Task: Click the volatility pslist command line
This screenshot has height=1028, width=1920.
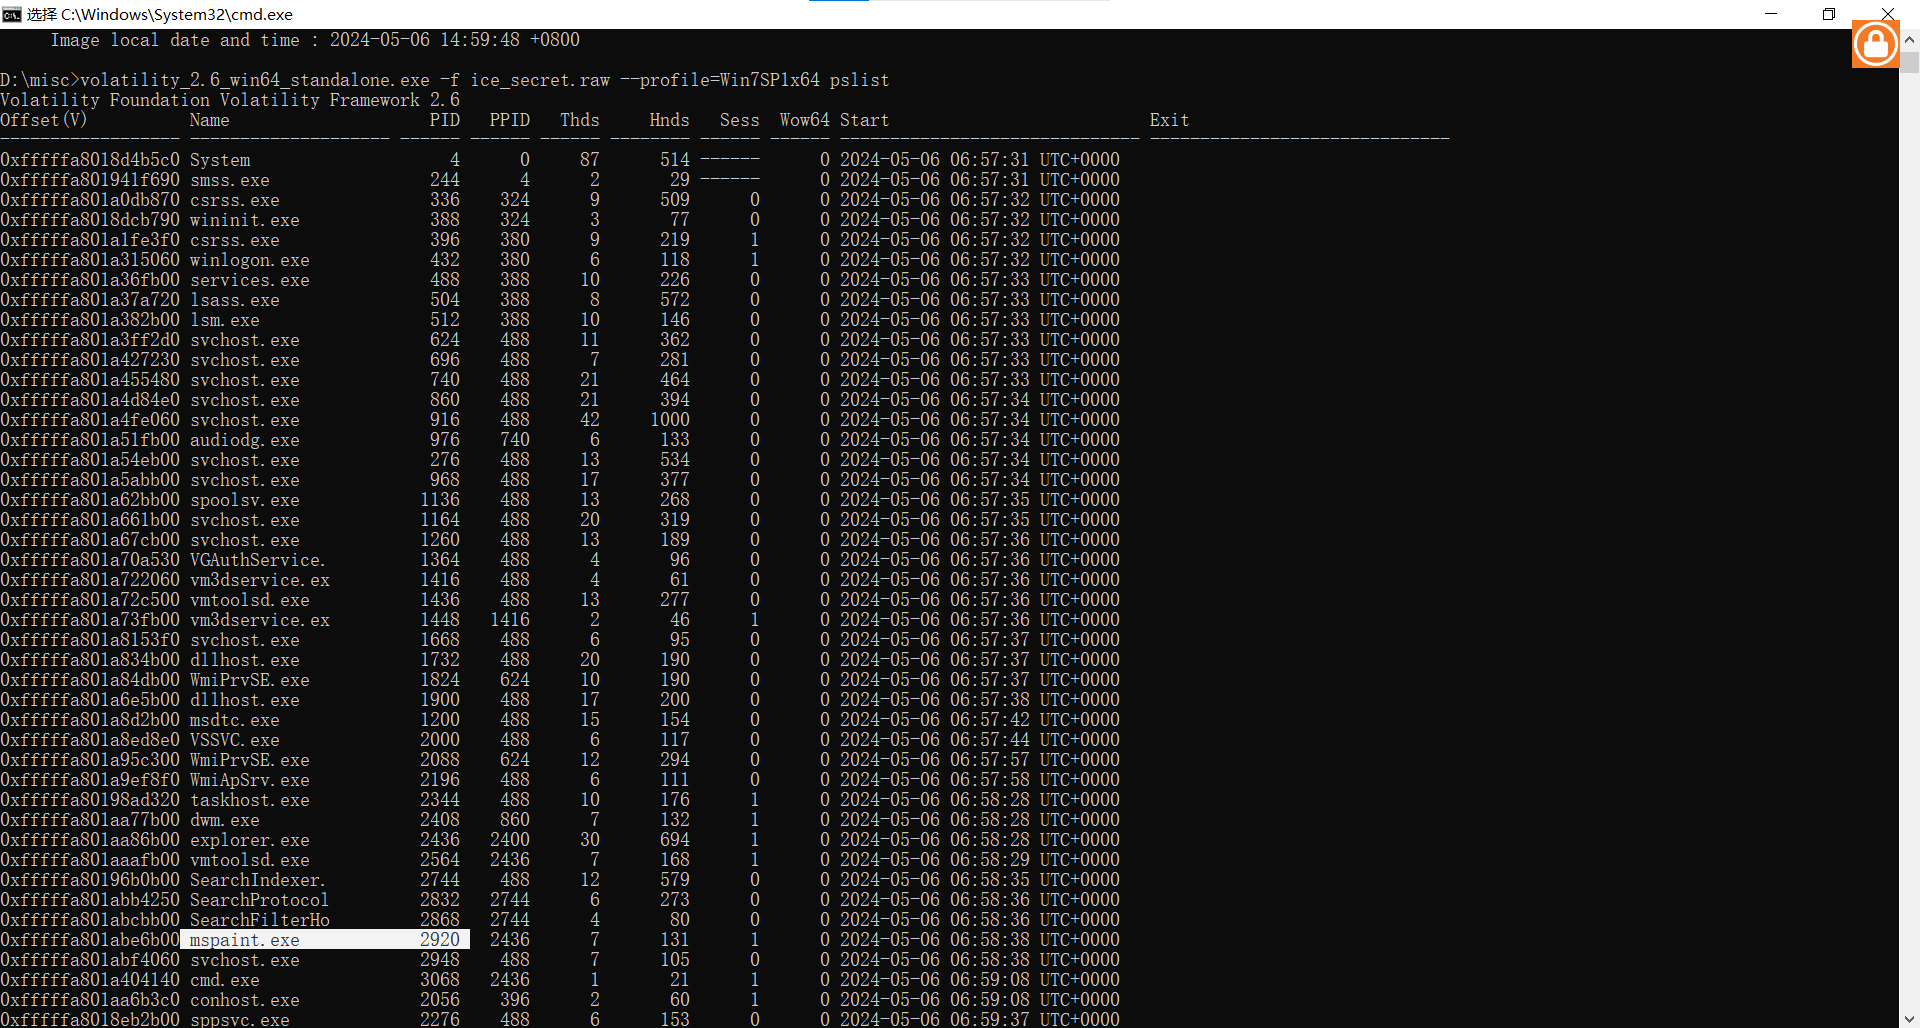Action: tap(445, 80)
